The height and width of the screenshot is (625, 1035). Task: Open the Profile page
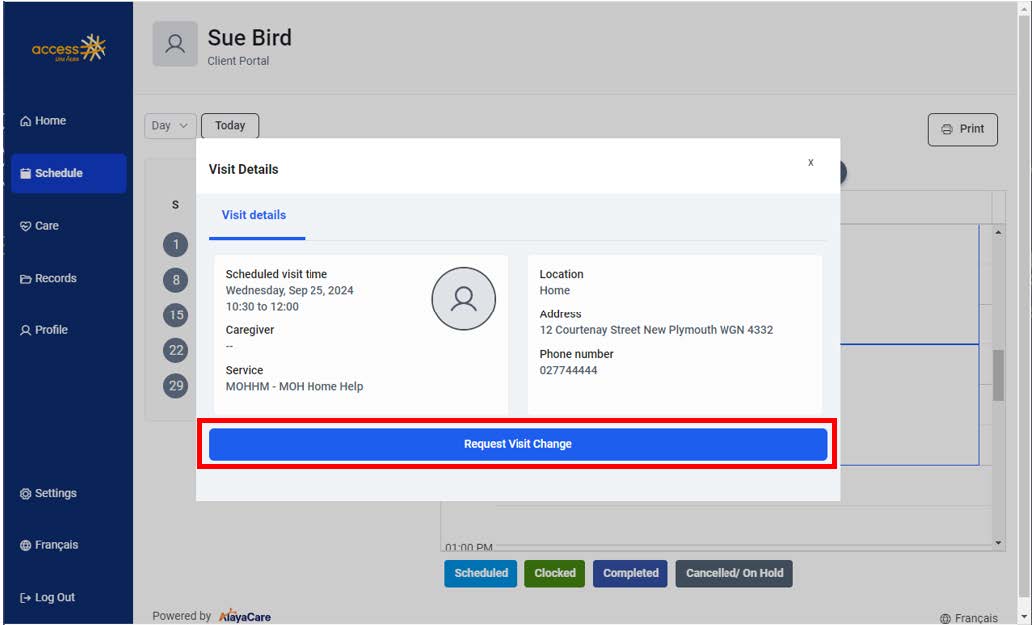[x=44, y=330]
